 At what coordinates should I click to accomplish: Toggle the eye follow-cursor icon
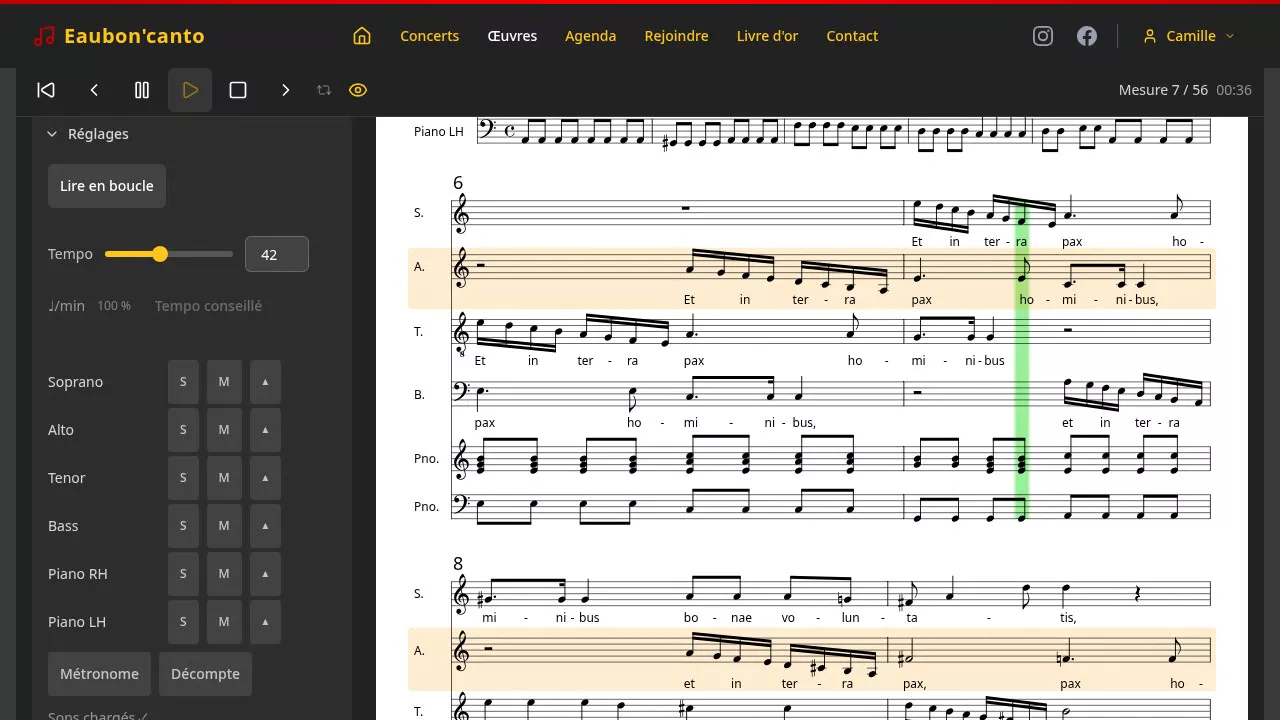(x=358, y=90)
